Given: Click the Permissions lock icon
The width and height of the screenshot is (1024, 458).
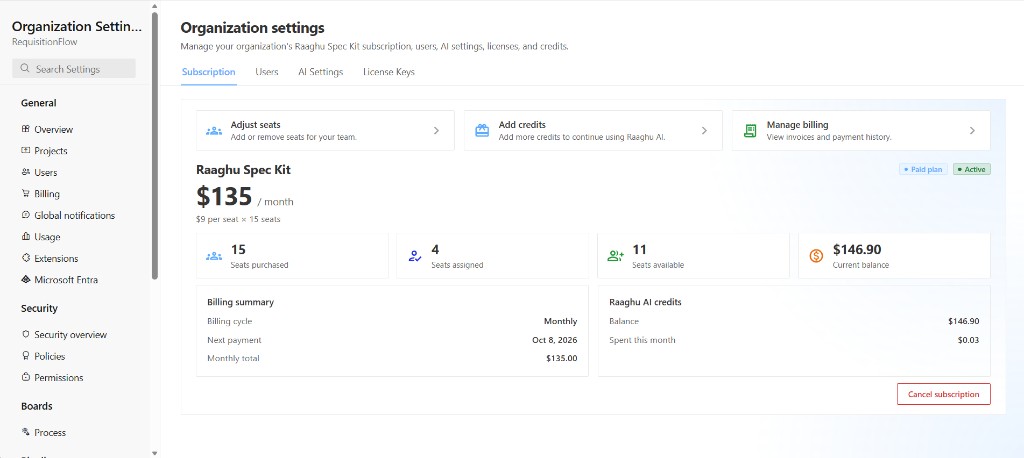Looking at the screenshot, I should tap(25, 377).
